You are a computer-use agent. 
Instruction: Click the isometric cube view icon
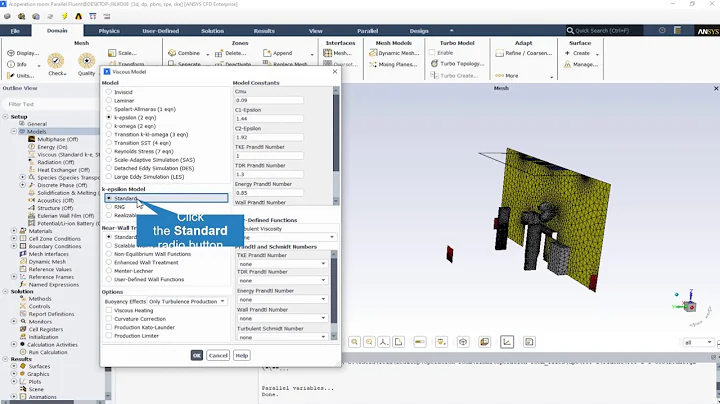pos(463,342)
